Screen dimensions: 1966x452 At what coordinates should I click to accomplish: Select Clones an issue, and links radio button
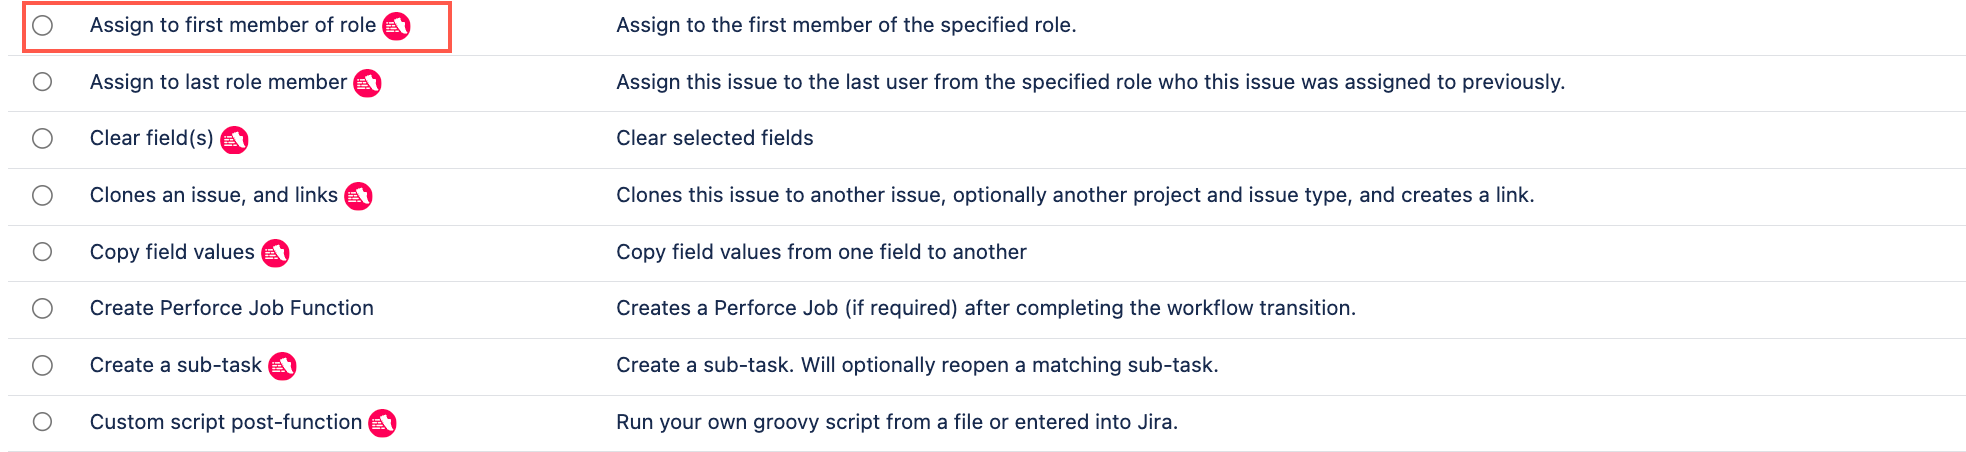pos(42,195)
